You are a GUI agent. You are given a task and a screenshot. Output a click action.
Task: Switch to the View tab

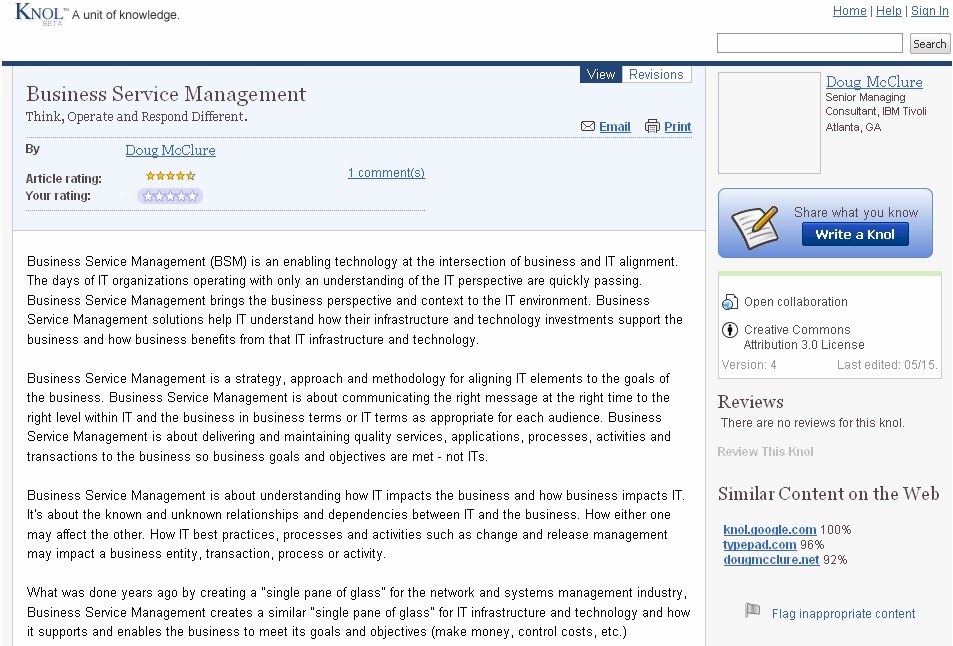point(600,74)
